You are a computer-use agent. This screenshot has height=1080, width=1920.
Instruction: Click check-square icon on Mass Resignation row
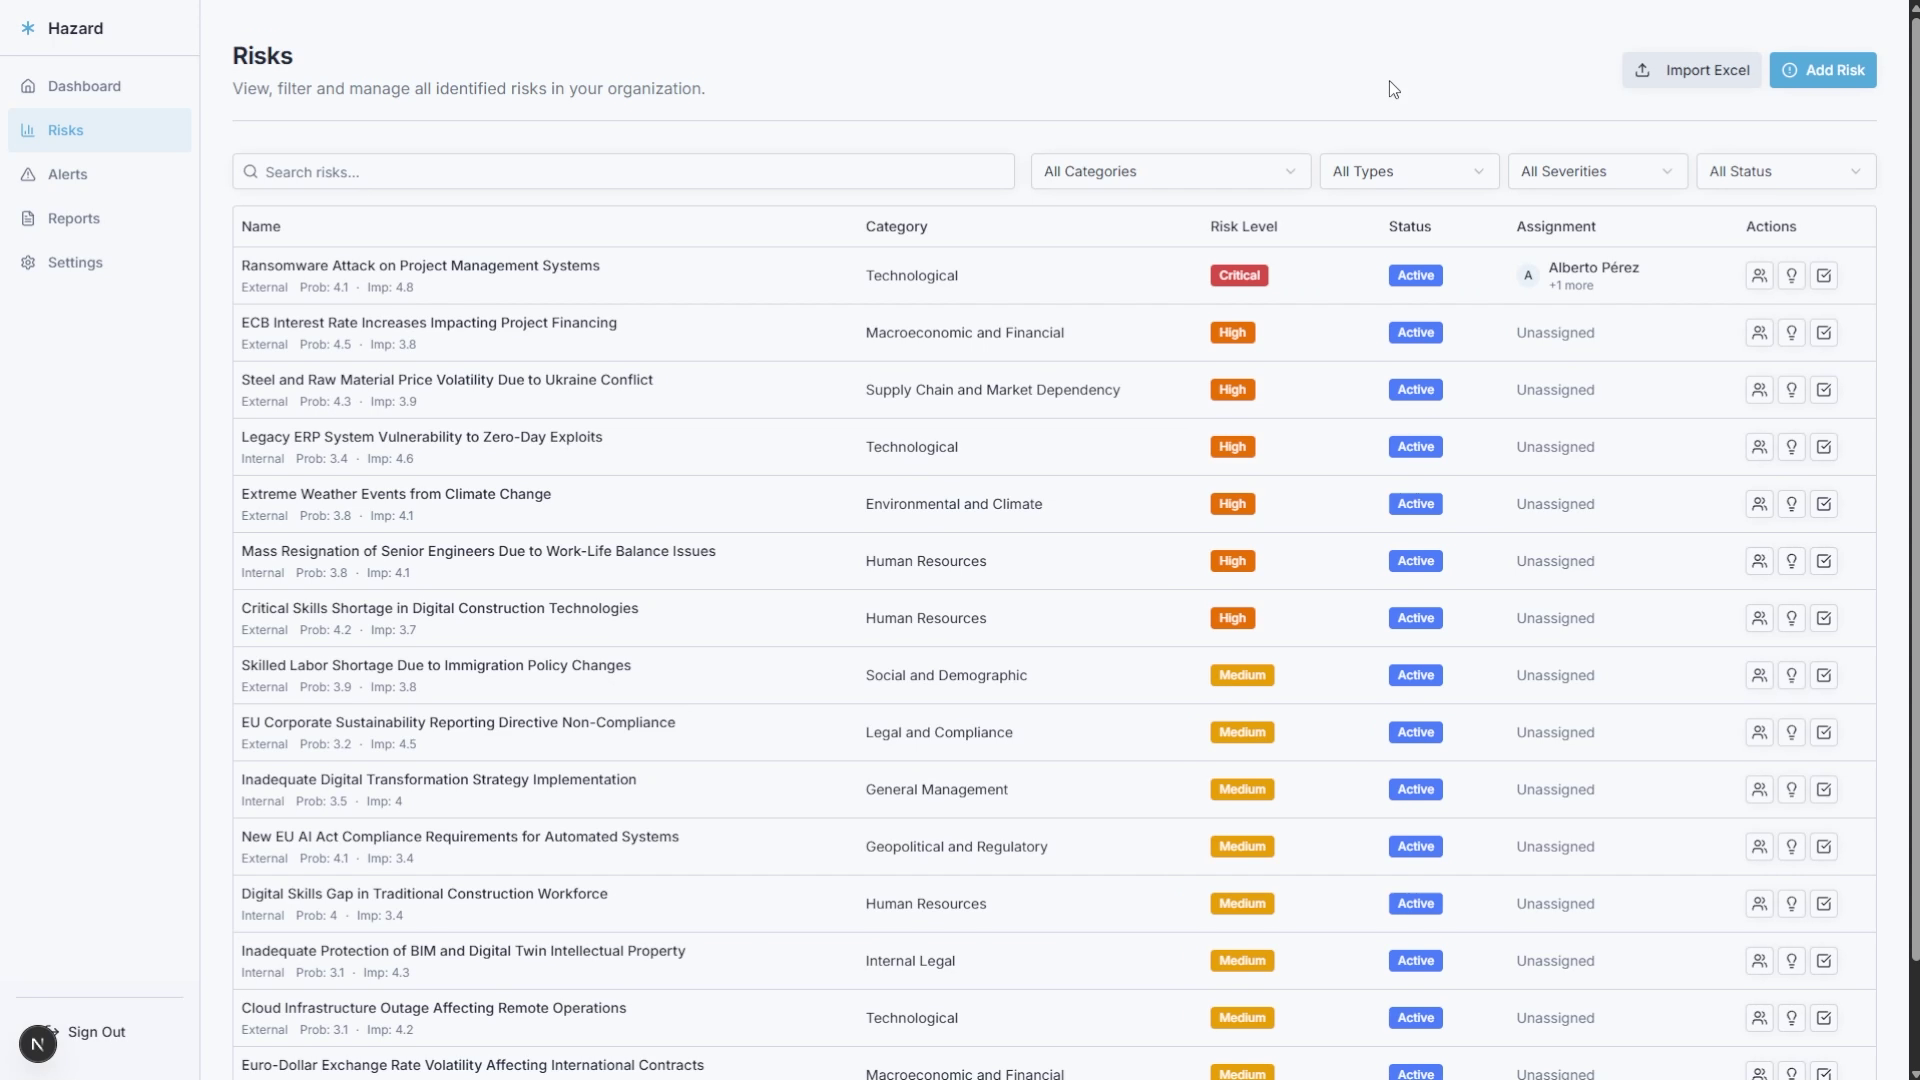pos(1824,561)
